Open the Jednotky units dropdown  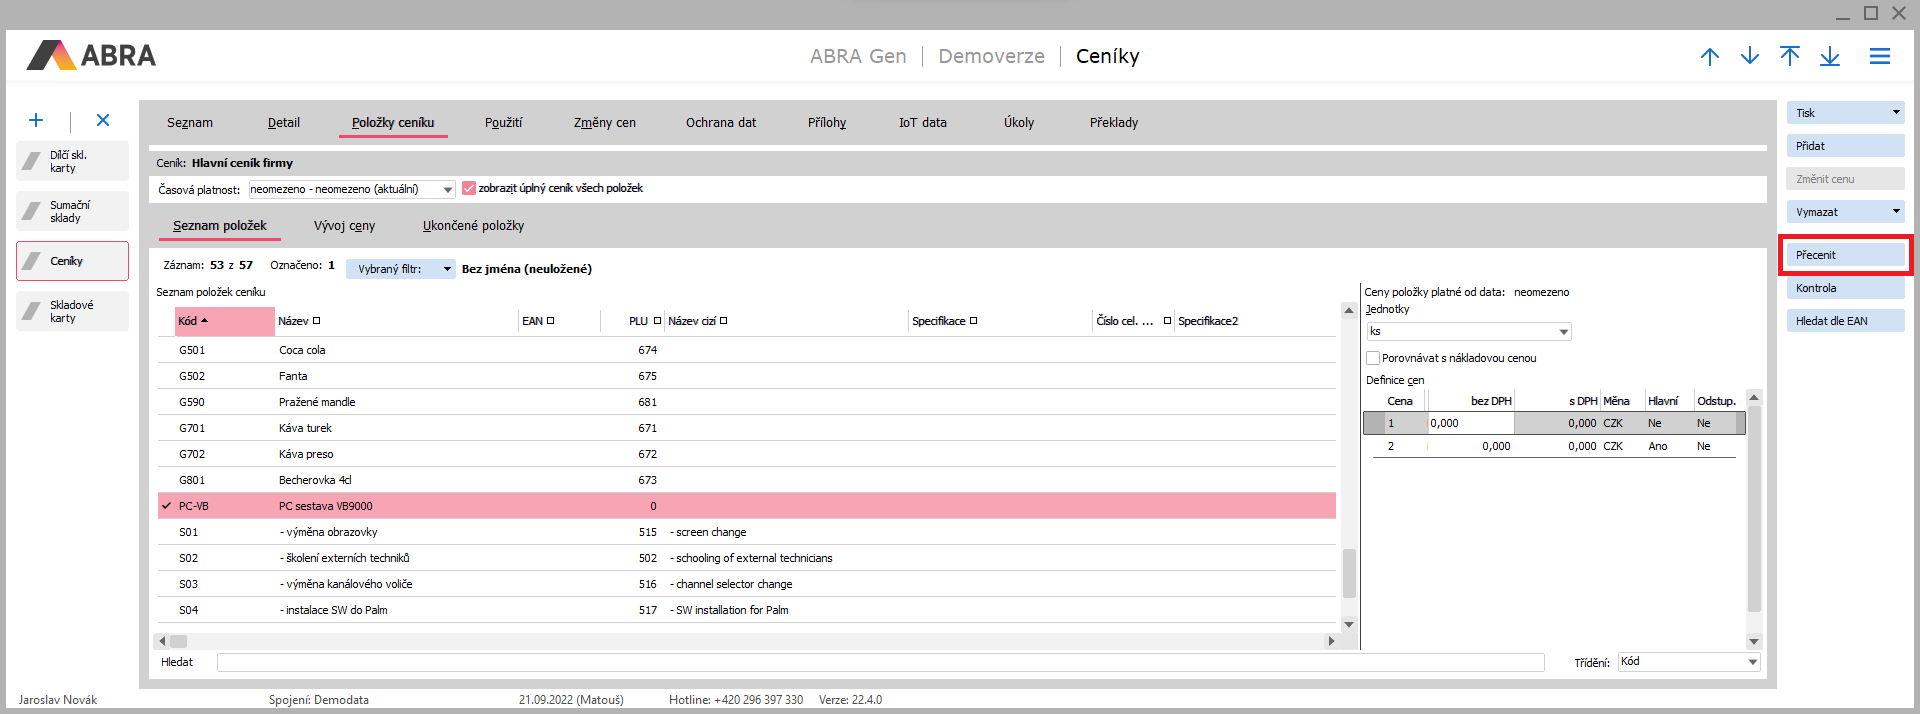pos(1563,332)
